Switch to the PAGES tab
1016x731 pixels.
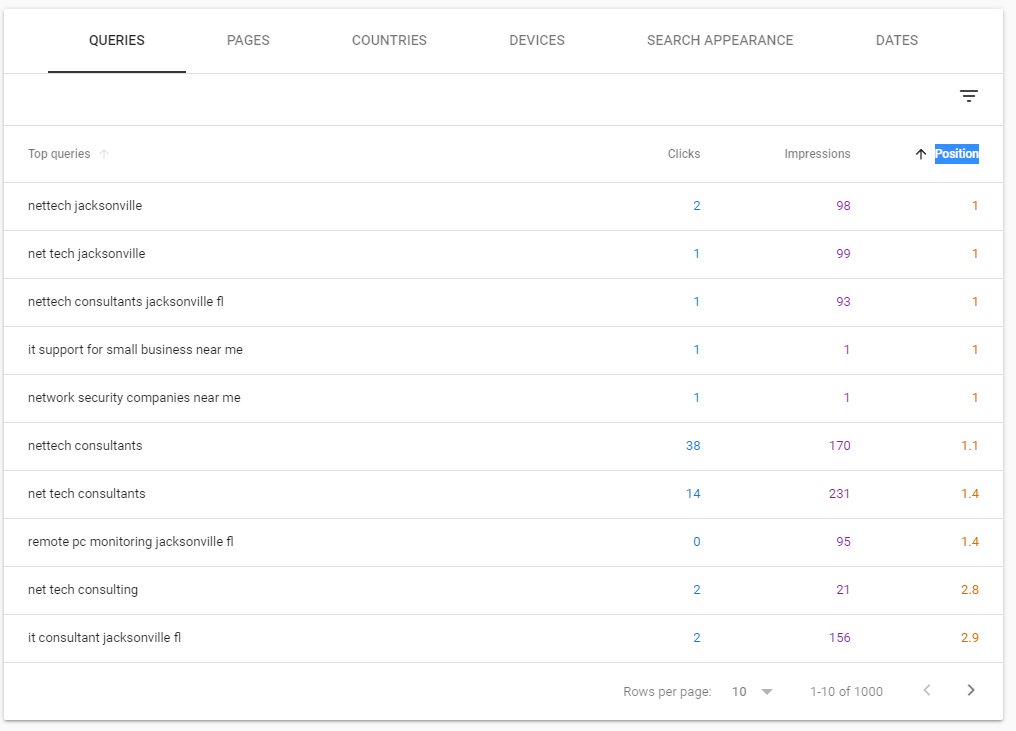click(x=248, y=40)
